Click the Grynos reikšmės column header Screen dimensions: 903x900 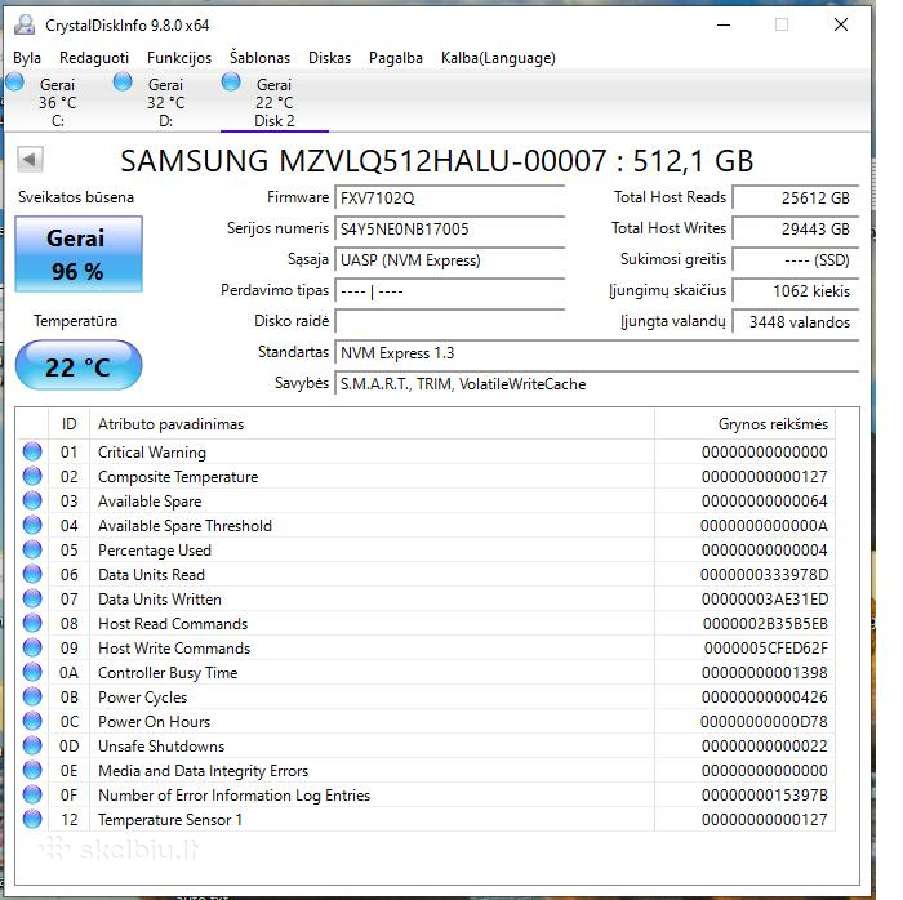[745, 424]
